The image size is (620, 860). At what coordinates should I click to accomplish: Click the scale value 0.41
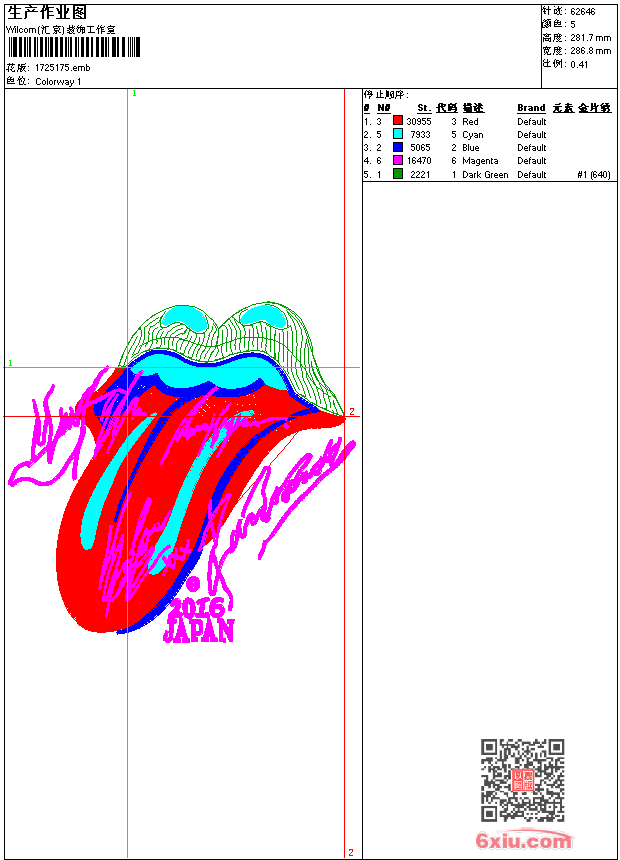pyautogui.click(x=579, y=65)
